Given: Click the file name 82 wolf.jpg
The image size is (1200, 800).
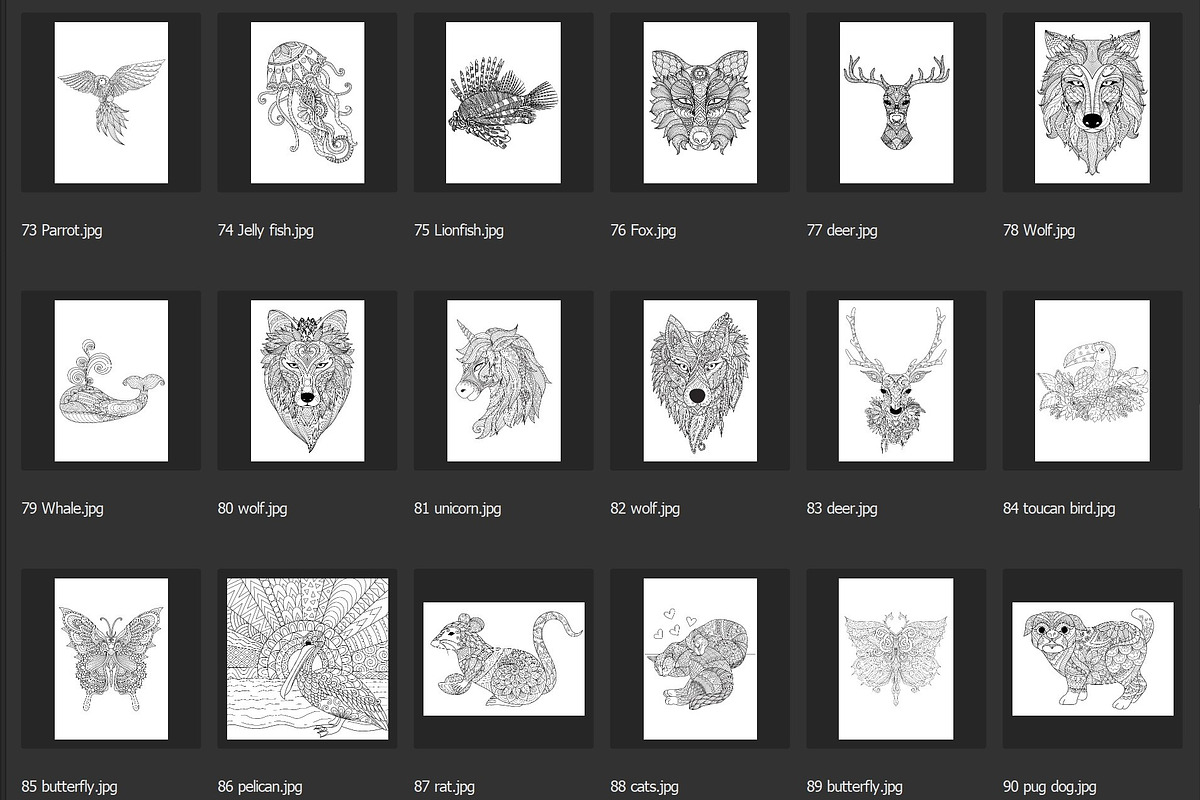Looking at the screenshot, I should pos(645,509).
